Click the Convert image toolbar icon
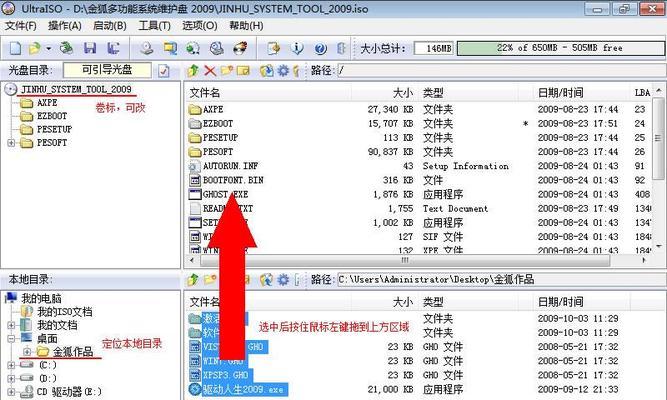 click(193, 49)
